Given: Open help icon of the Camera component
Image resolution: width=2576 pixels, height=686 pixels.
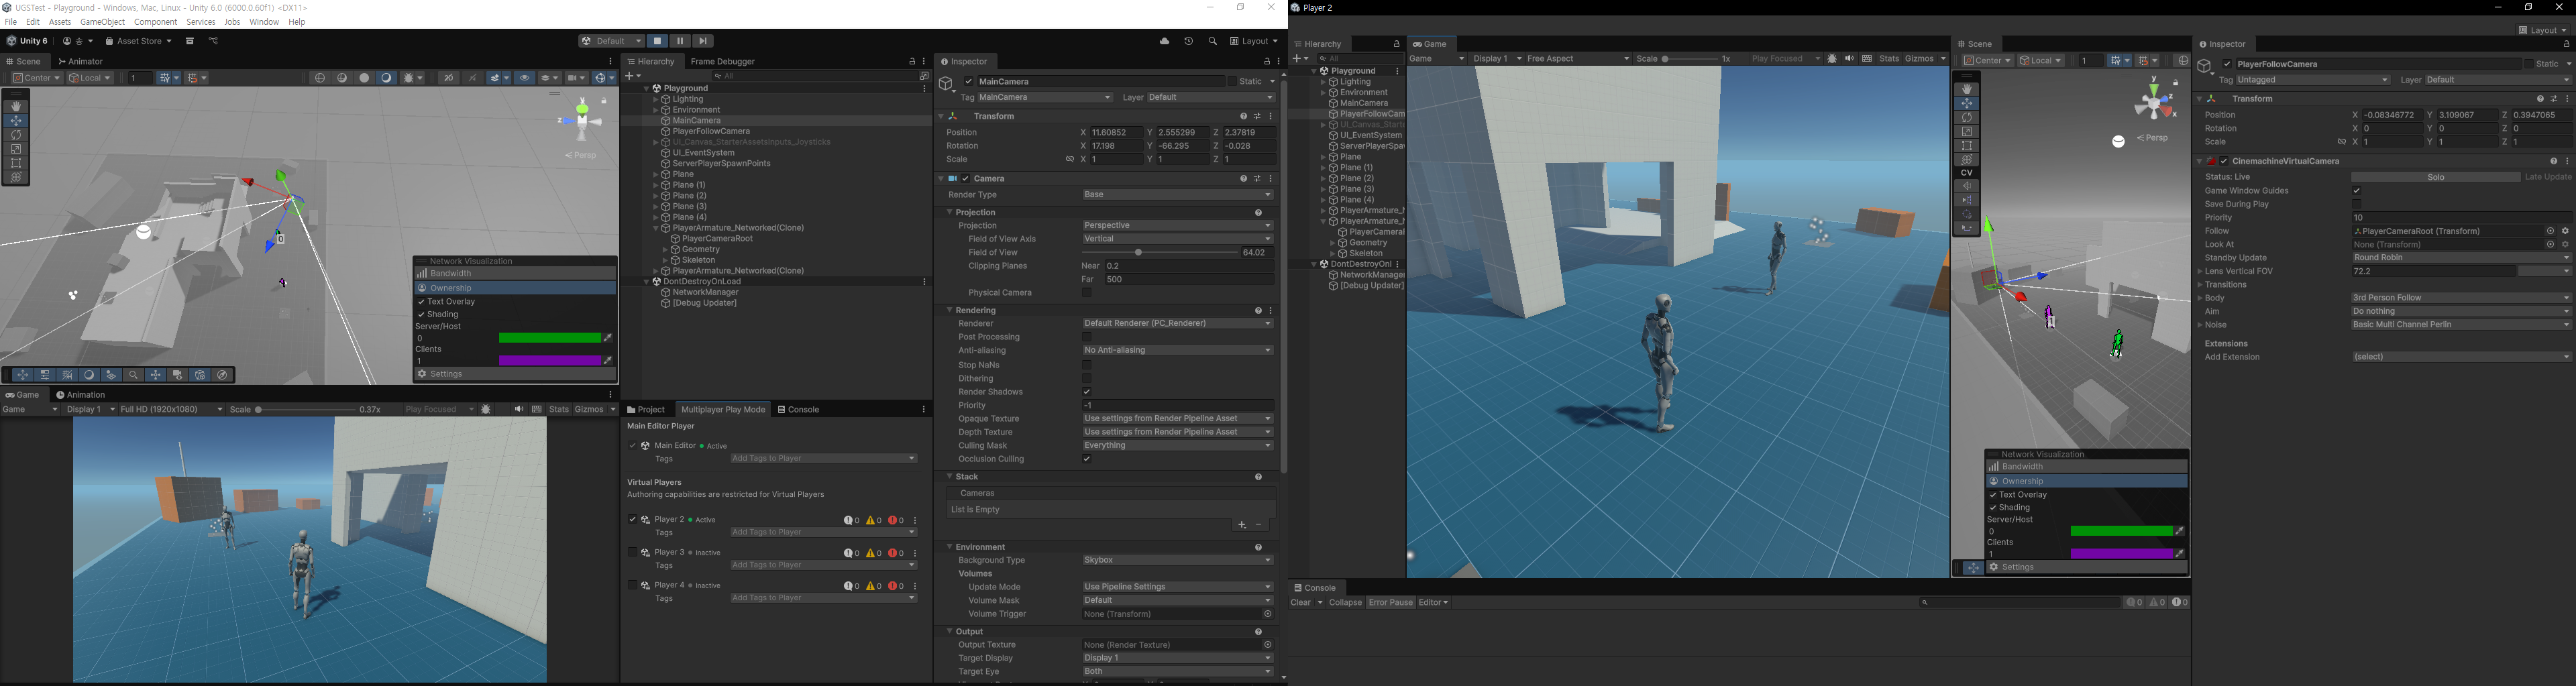Looking at the screenshot, I should tap(1243, 179).
